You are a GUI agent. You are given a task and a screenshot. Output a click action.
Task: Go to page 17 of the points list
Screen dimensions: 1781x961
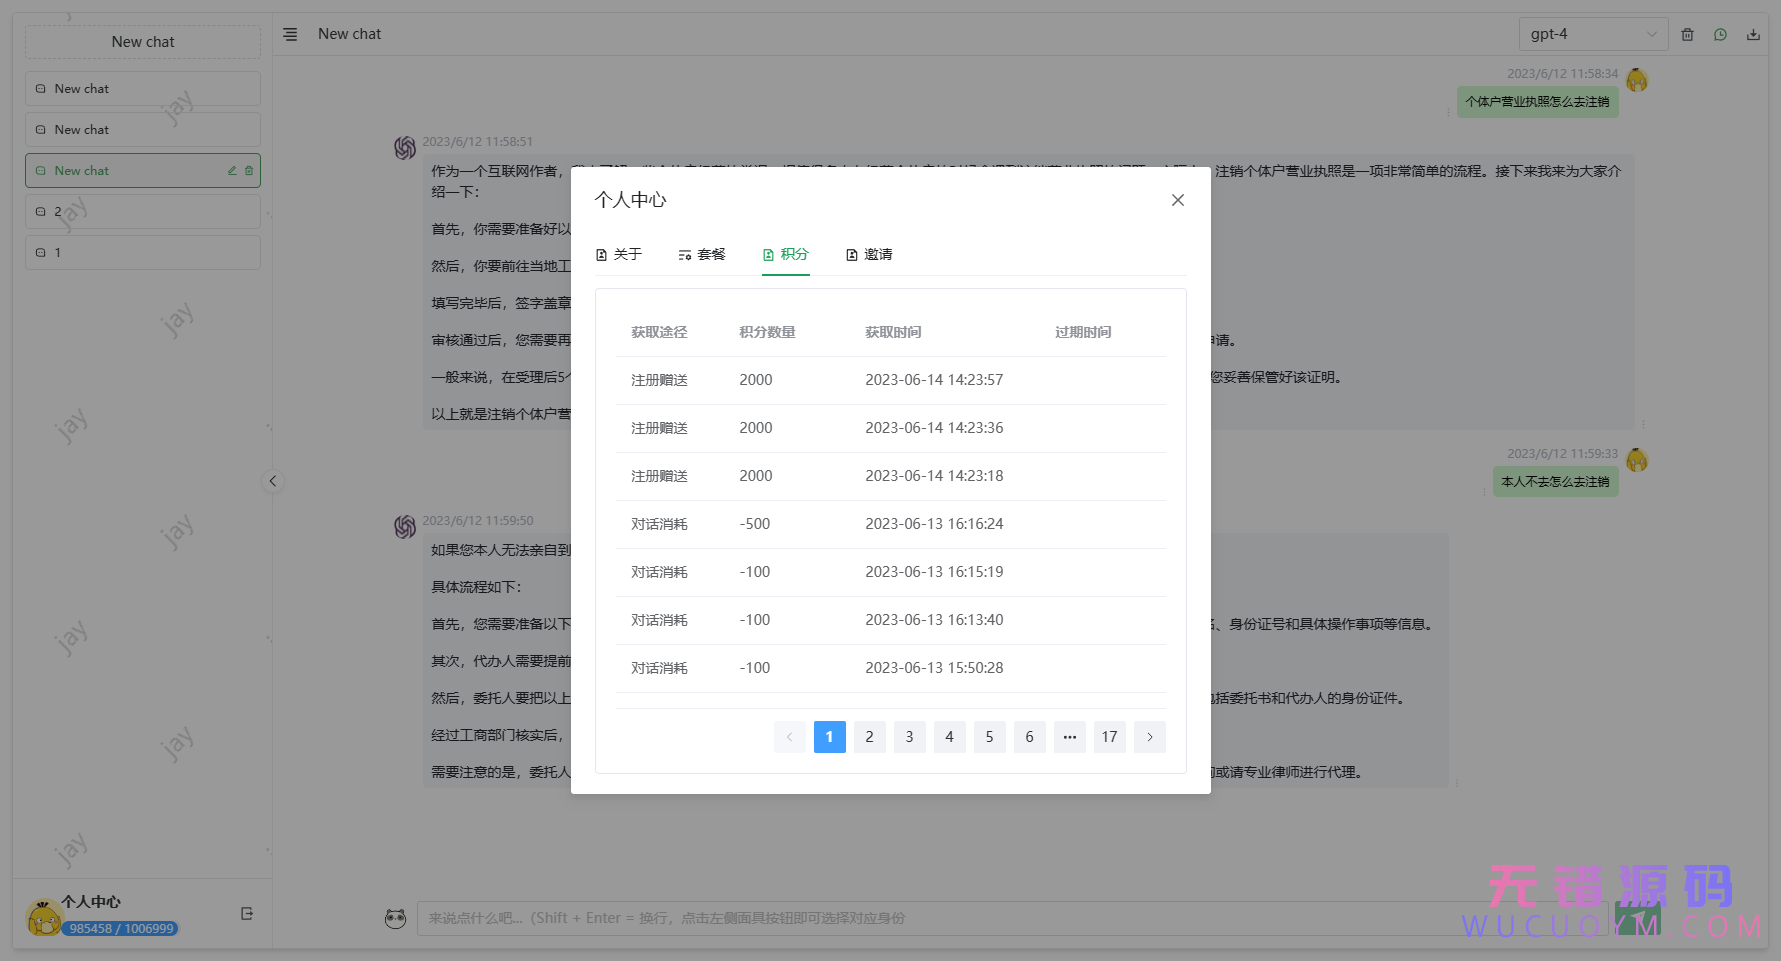(1109, 737)
